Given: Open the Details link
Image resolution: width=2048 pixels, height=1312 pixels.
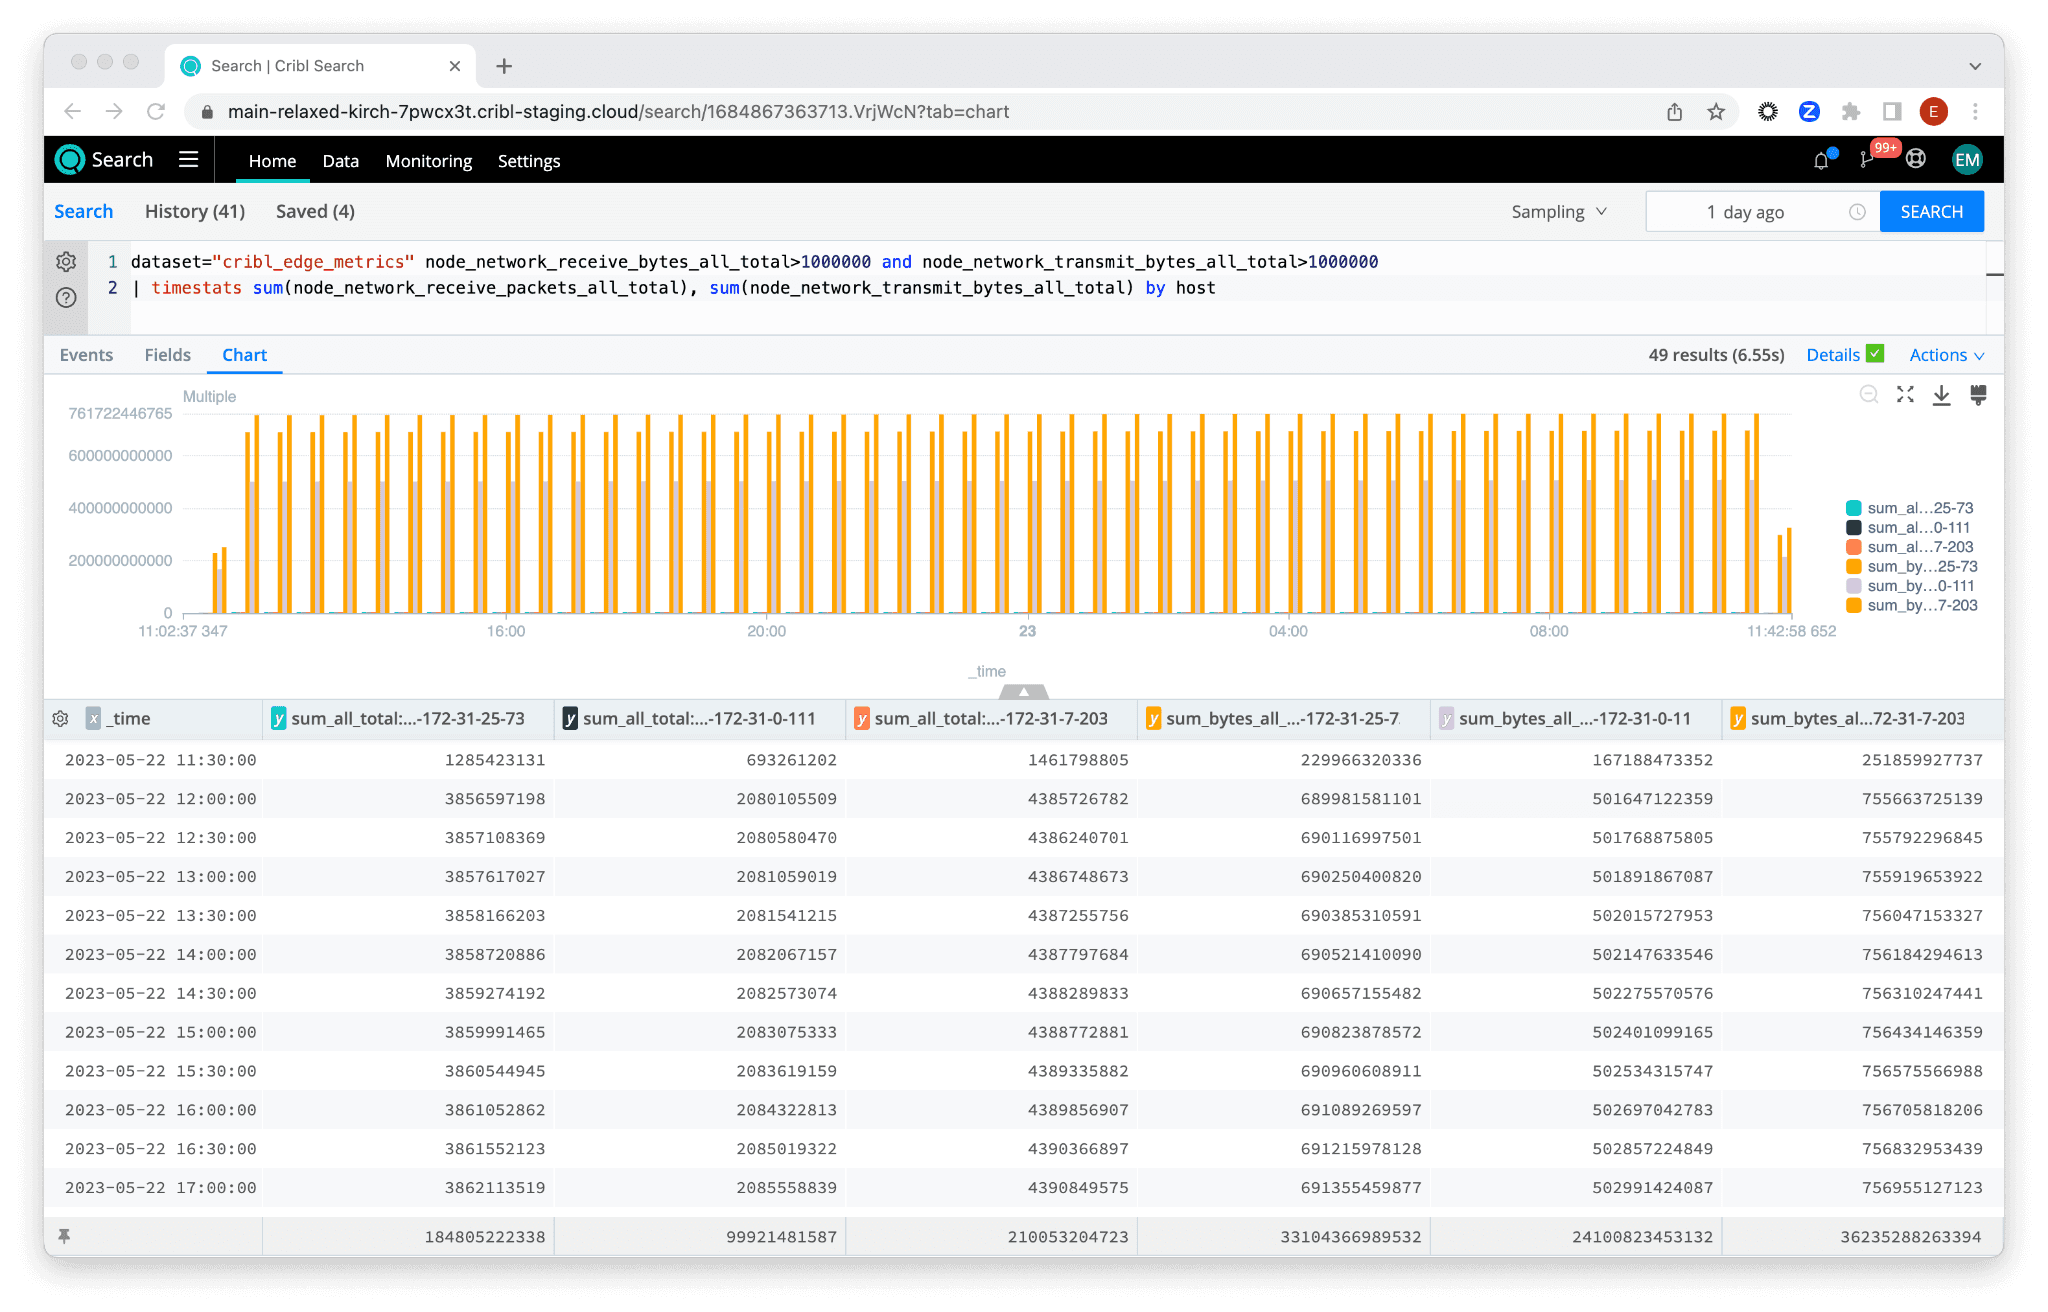Looking at the screenshot, I should pyautogui.click(x=1833, y=355).
